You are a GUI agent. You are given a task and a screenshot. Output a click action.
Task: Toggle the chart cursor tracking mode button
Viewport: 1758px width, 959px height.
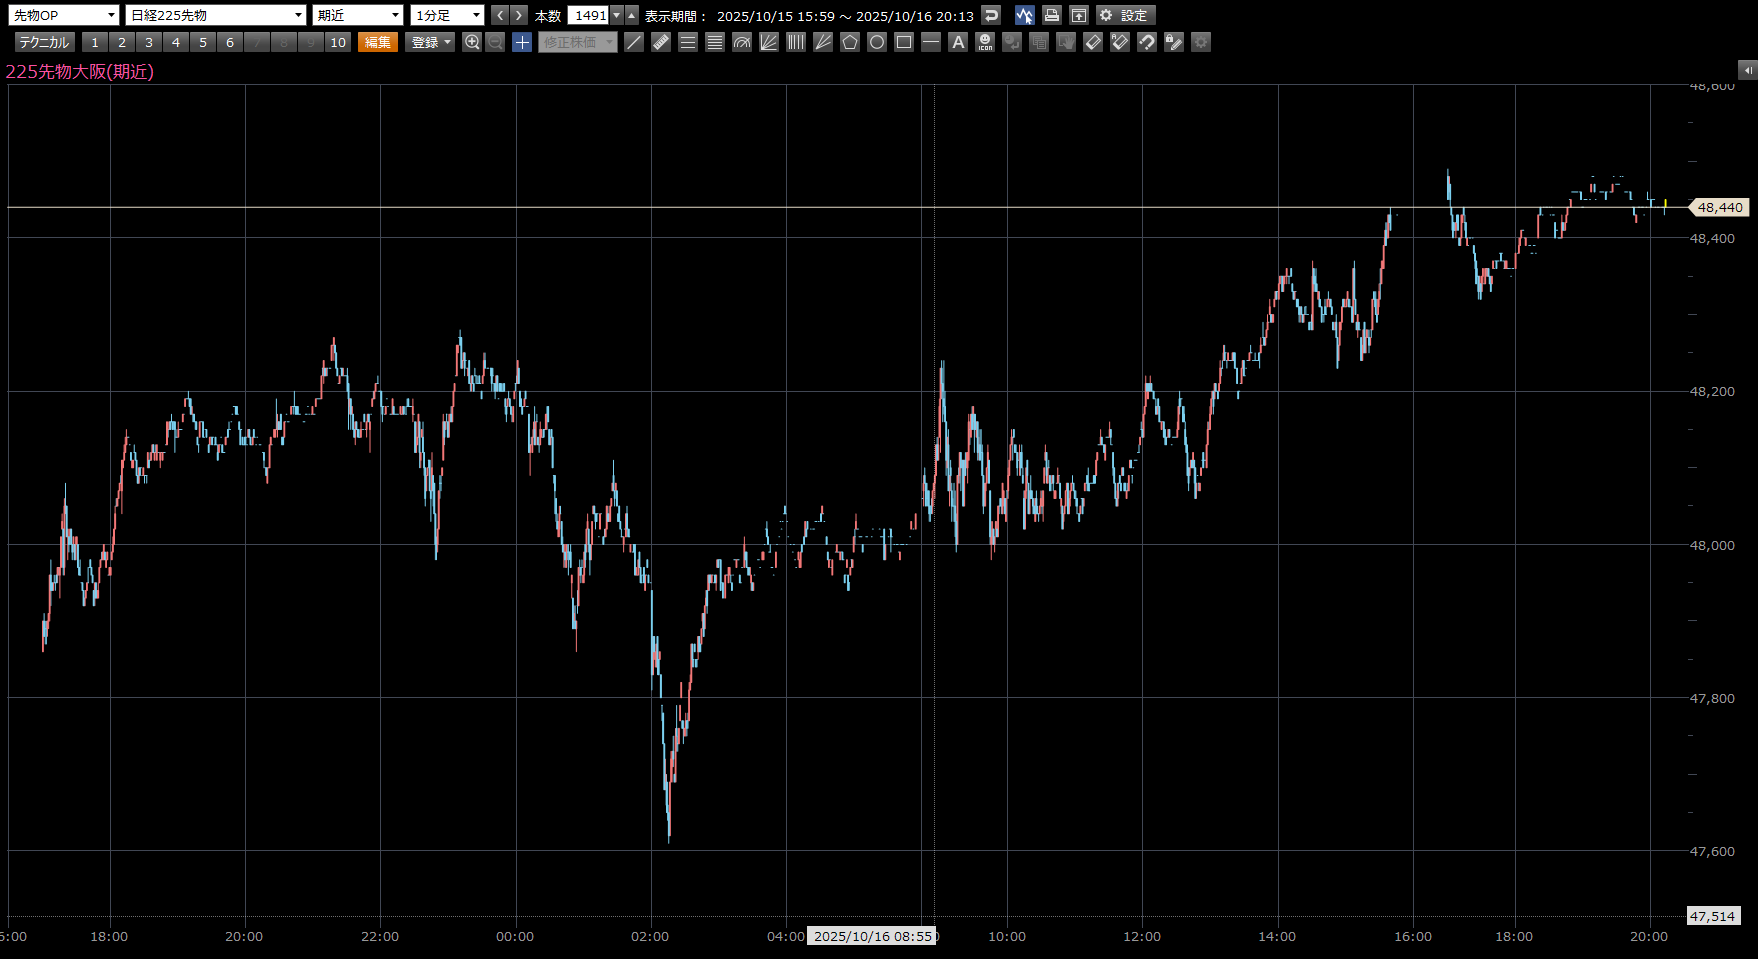point(1024,15)
